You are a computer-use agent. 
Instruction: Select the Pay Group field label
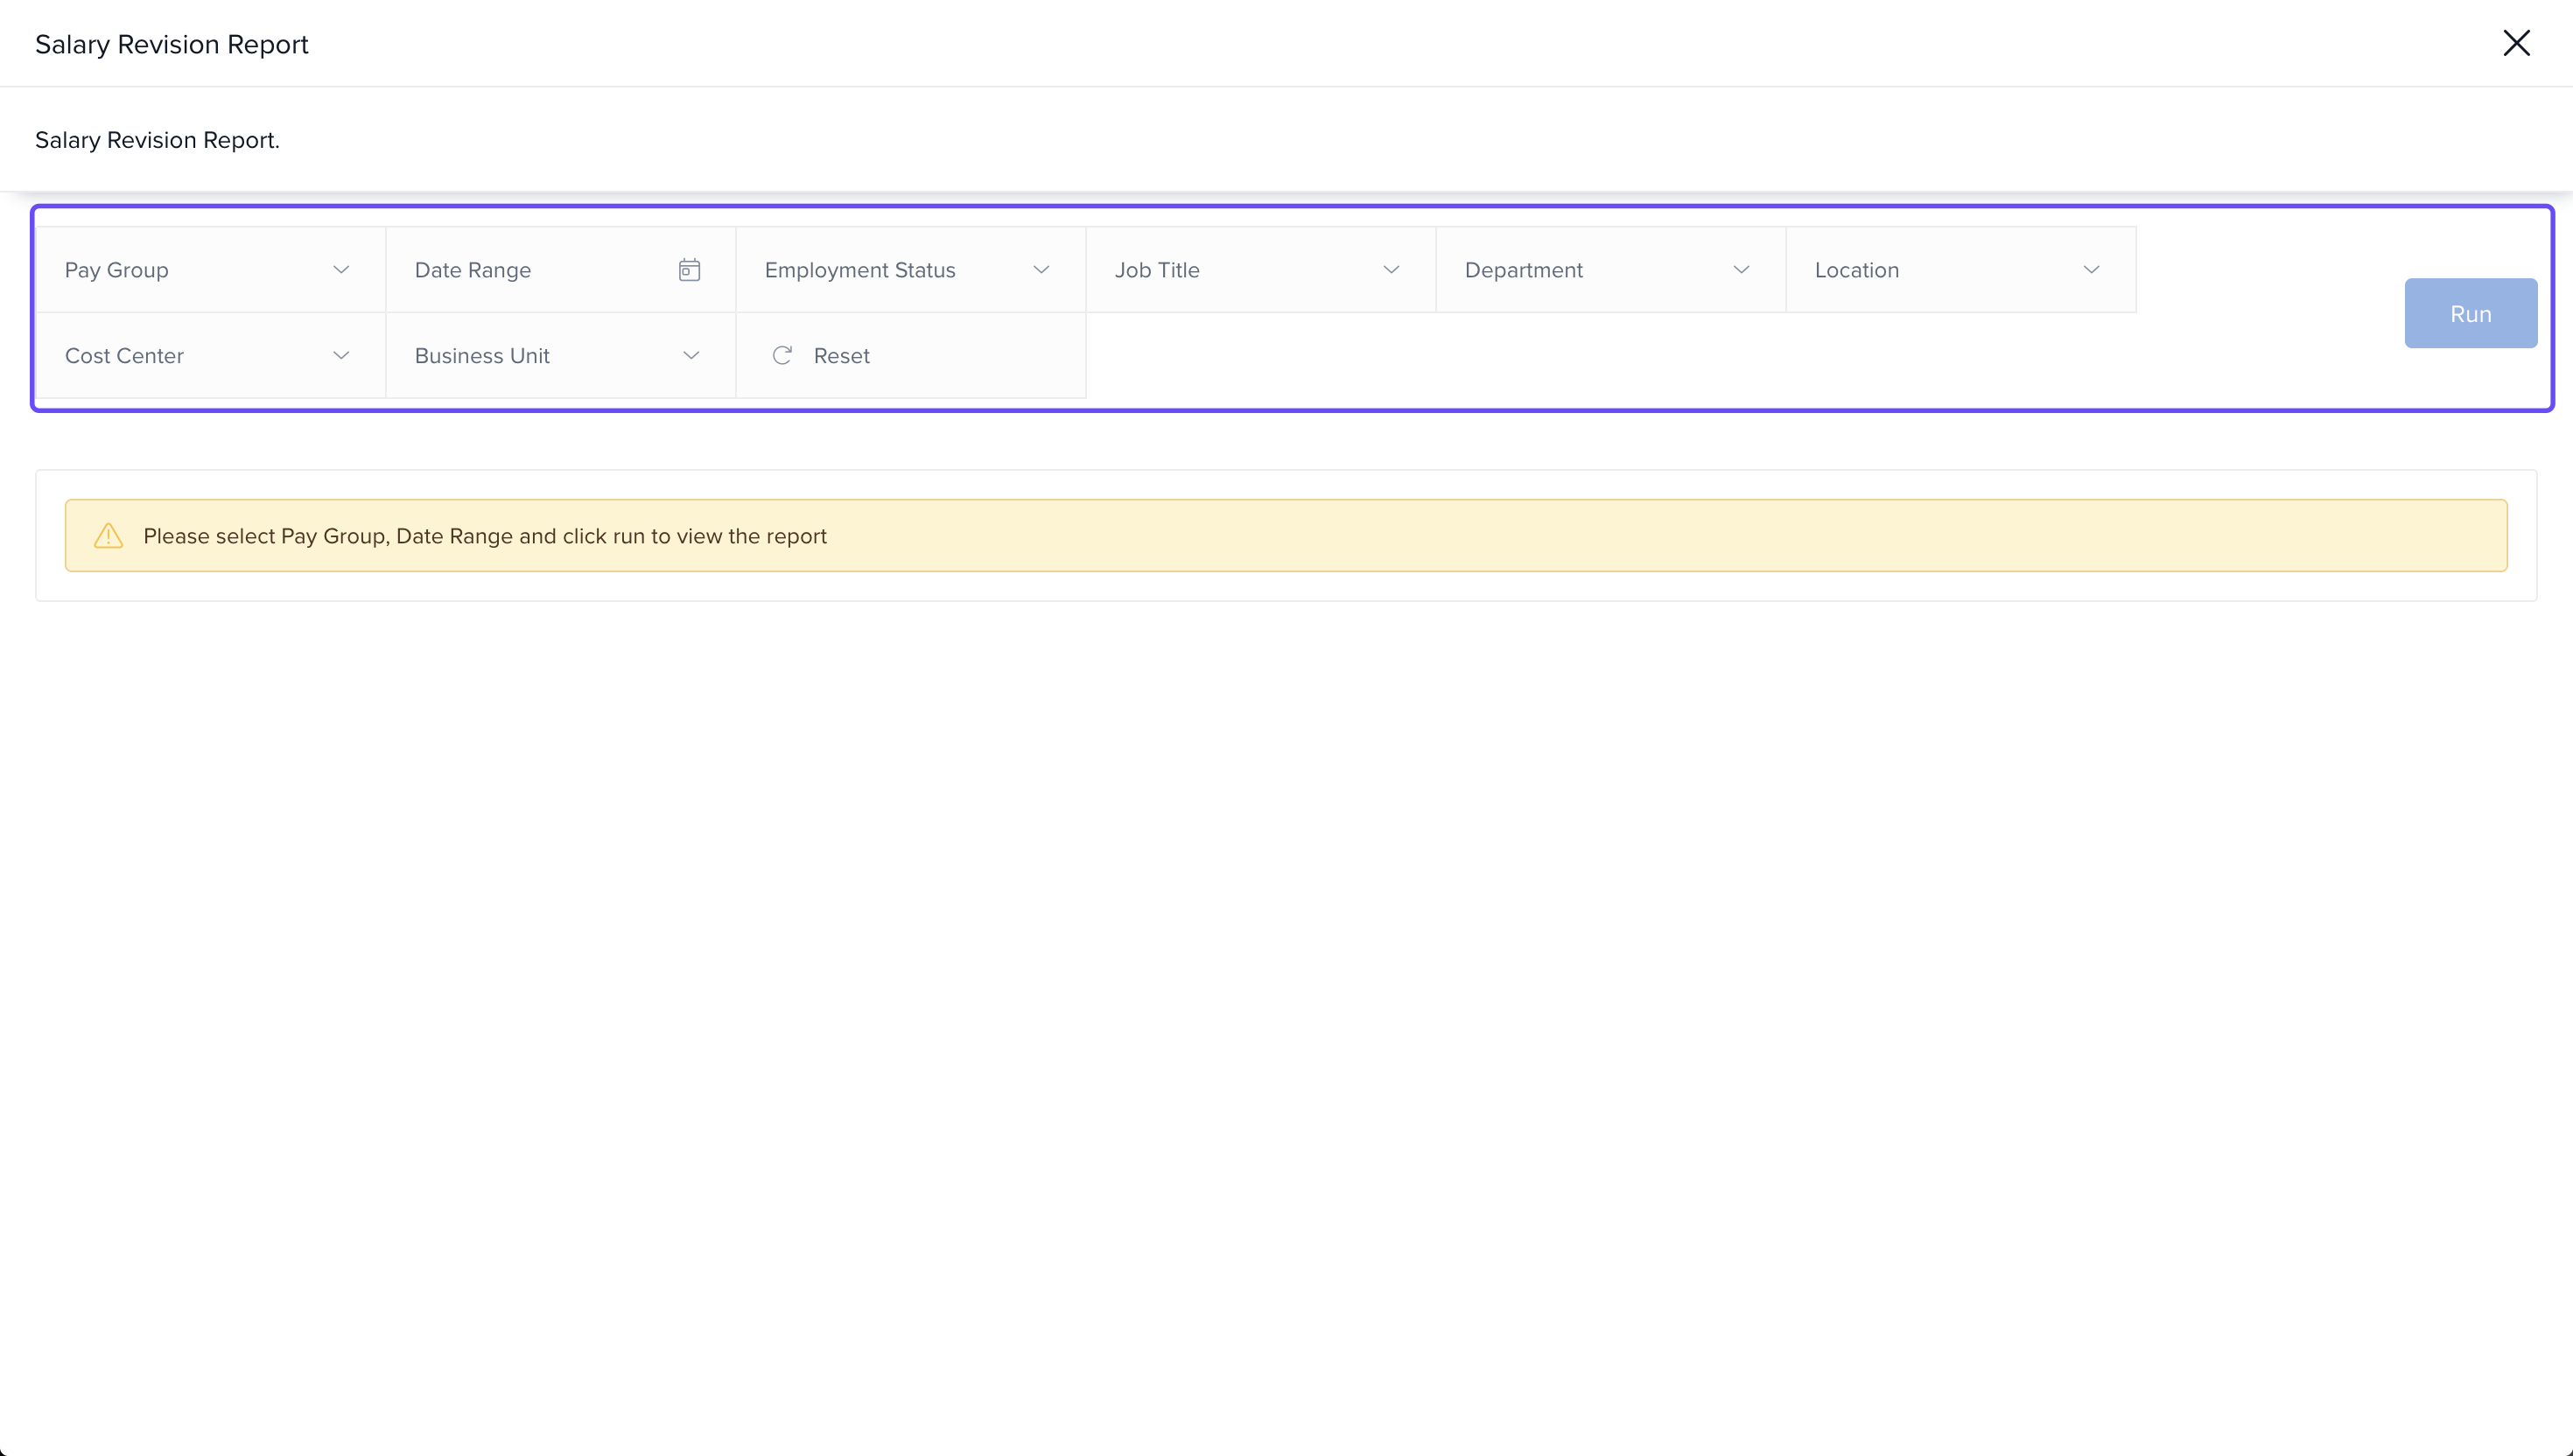pos(117,270)
